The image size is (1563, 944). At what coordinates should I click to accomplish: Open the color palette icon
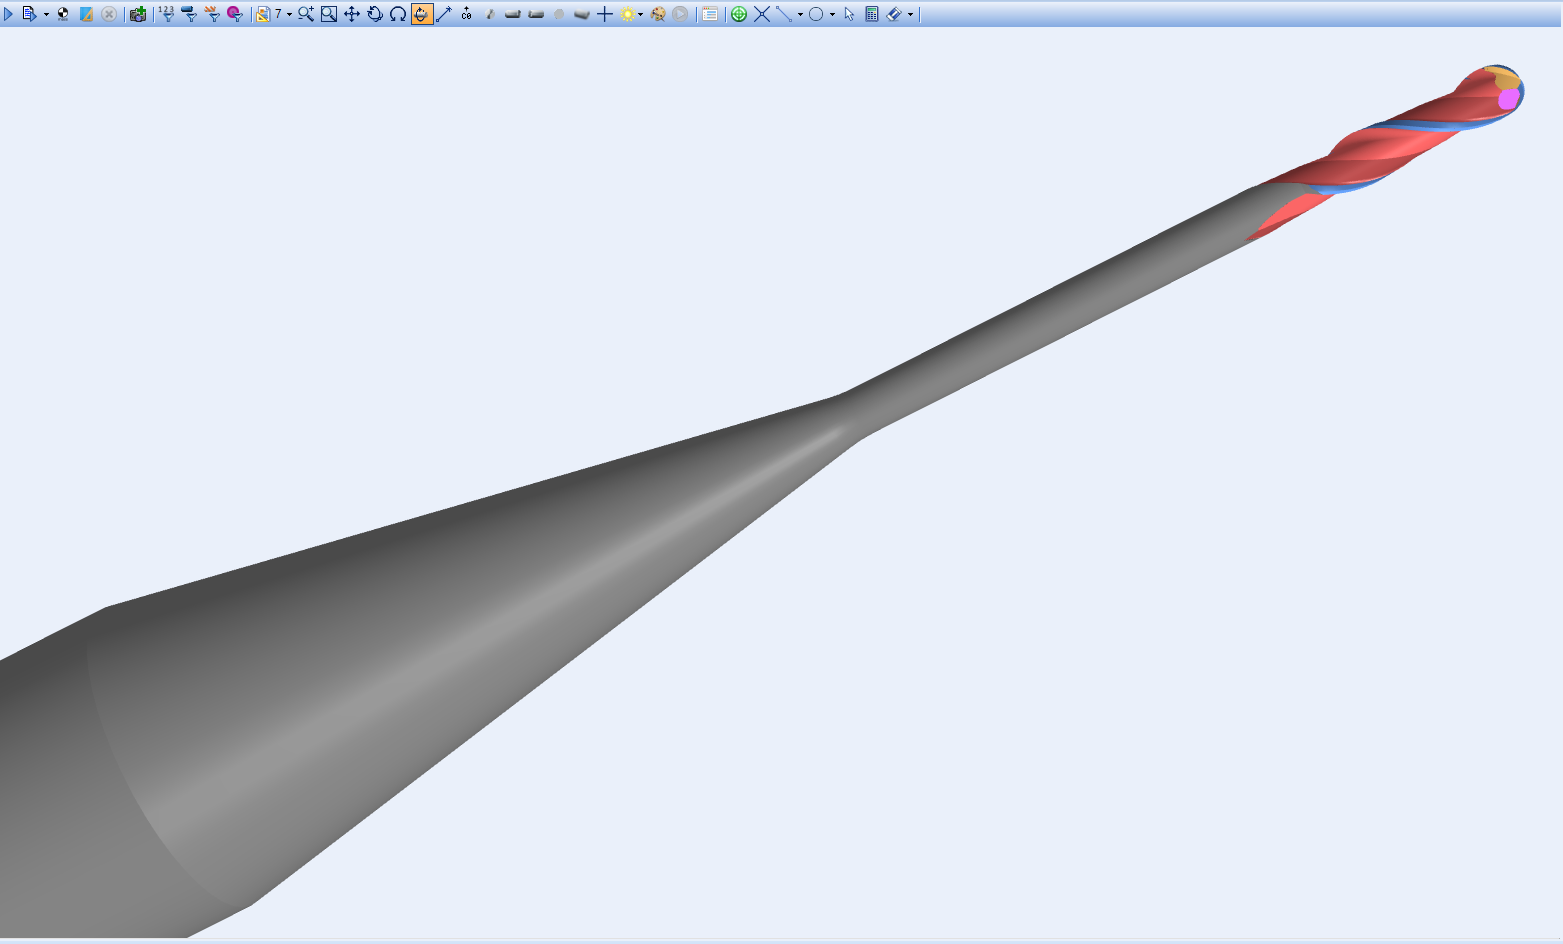(x=658, y=14)
